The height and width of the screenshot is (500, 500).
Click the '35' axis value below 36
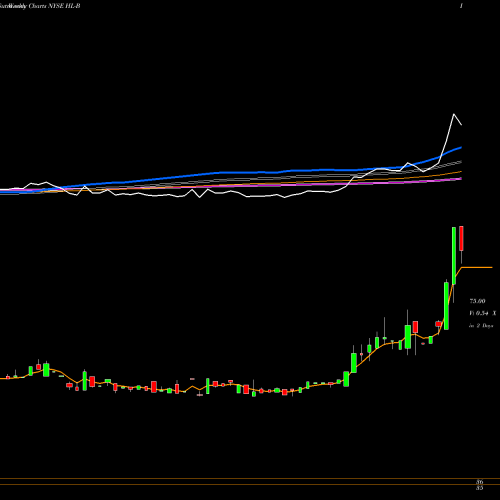tap(480, 488)
